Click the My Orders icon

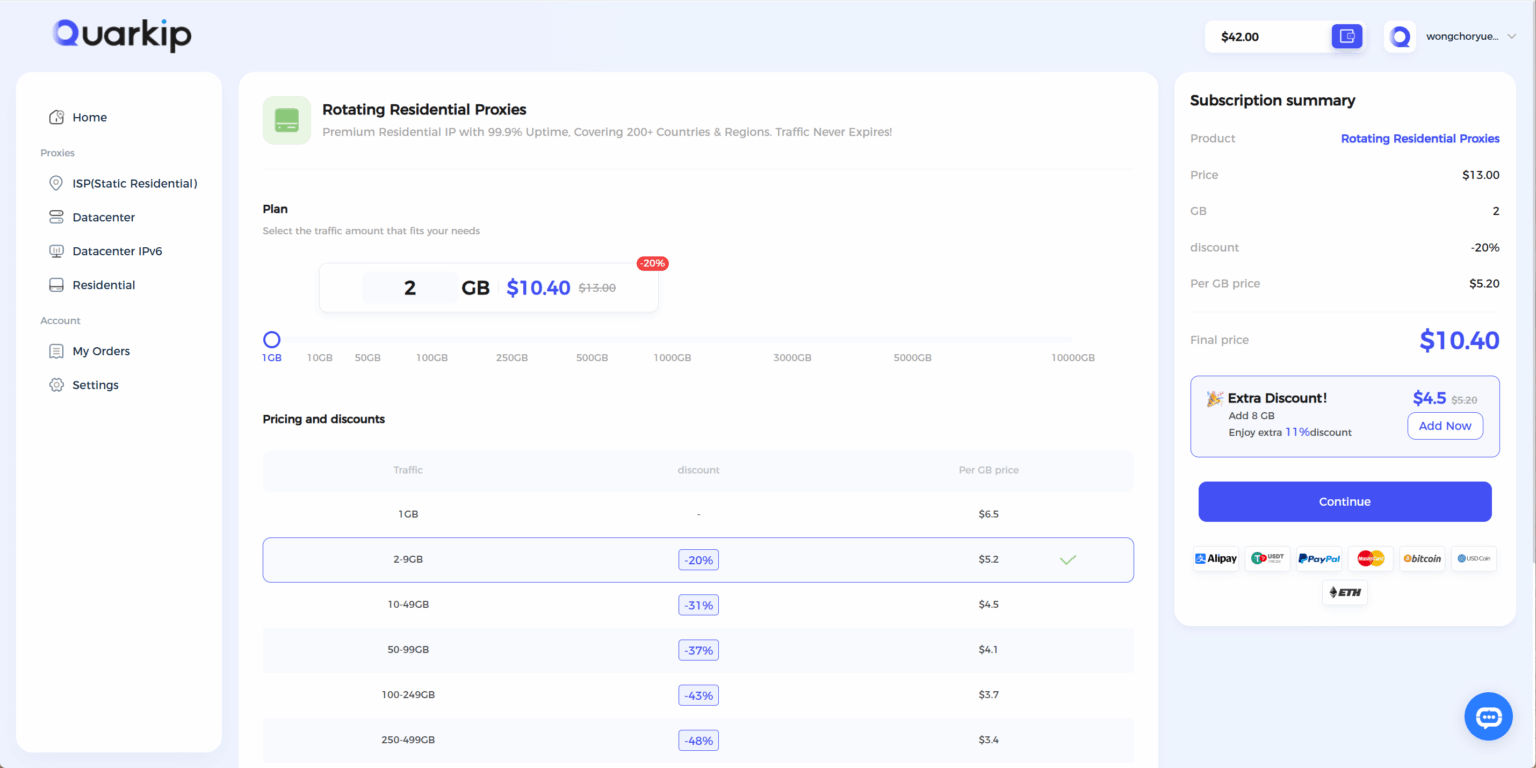(x=57, y=351)
